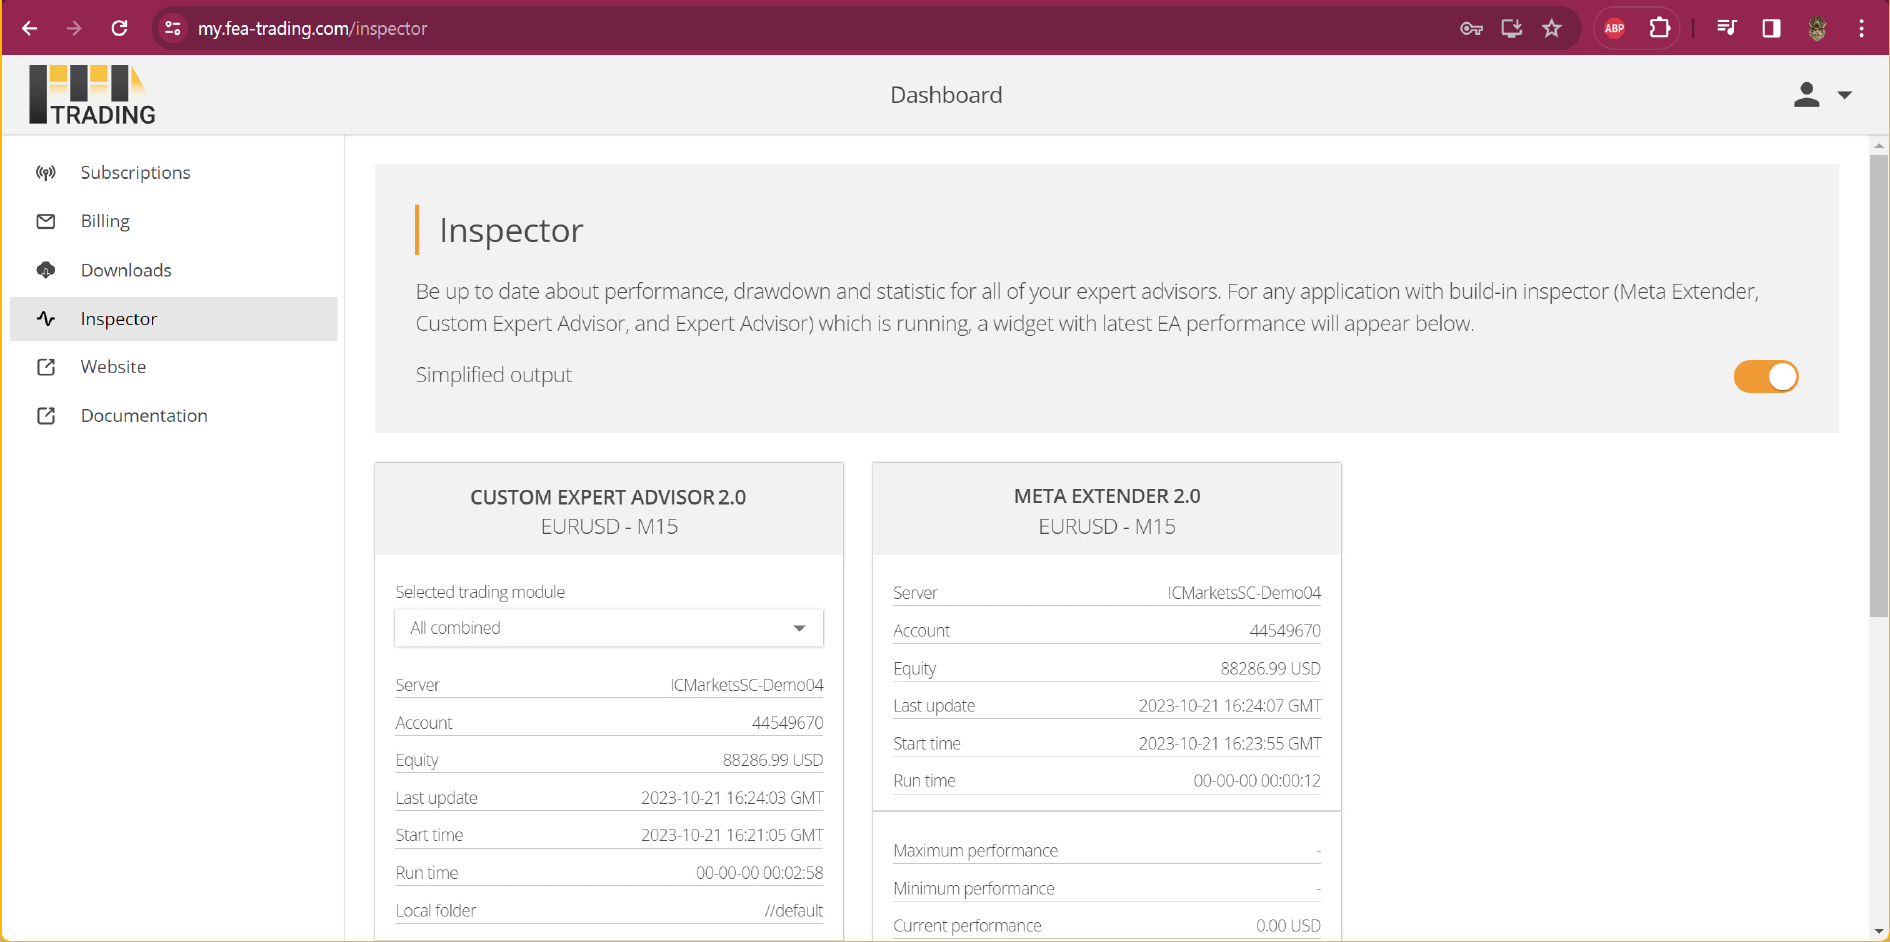
Task: Select start time 2023-10-21 16:23:55 GMT
Action: click(x=1230, y=744)
